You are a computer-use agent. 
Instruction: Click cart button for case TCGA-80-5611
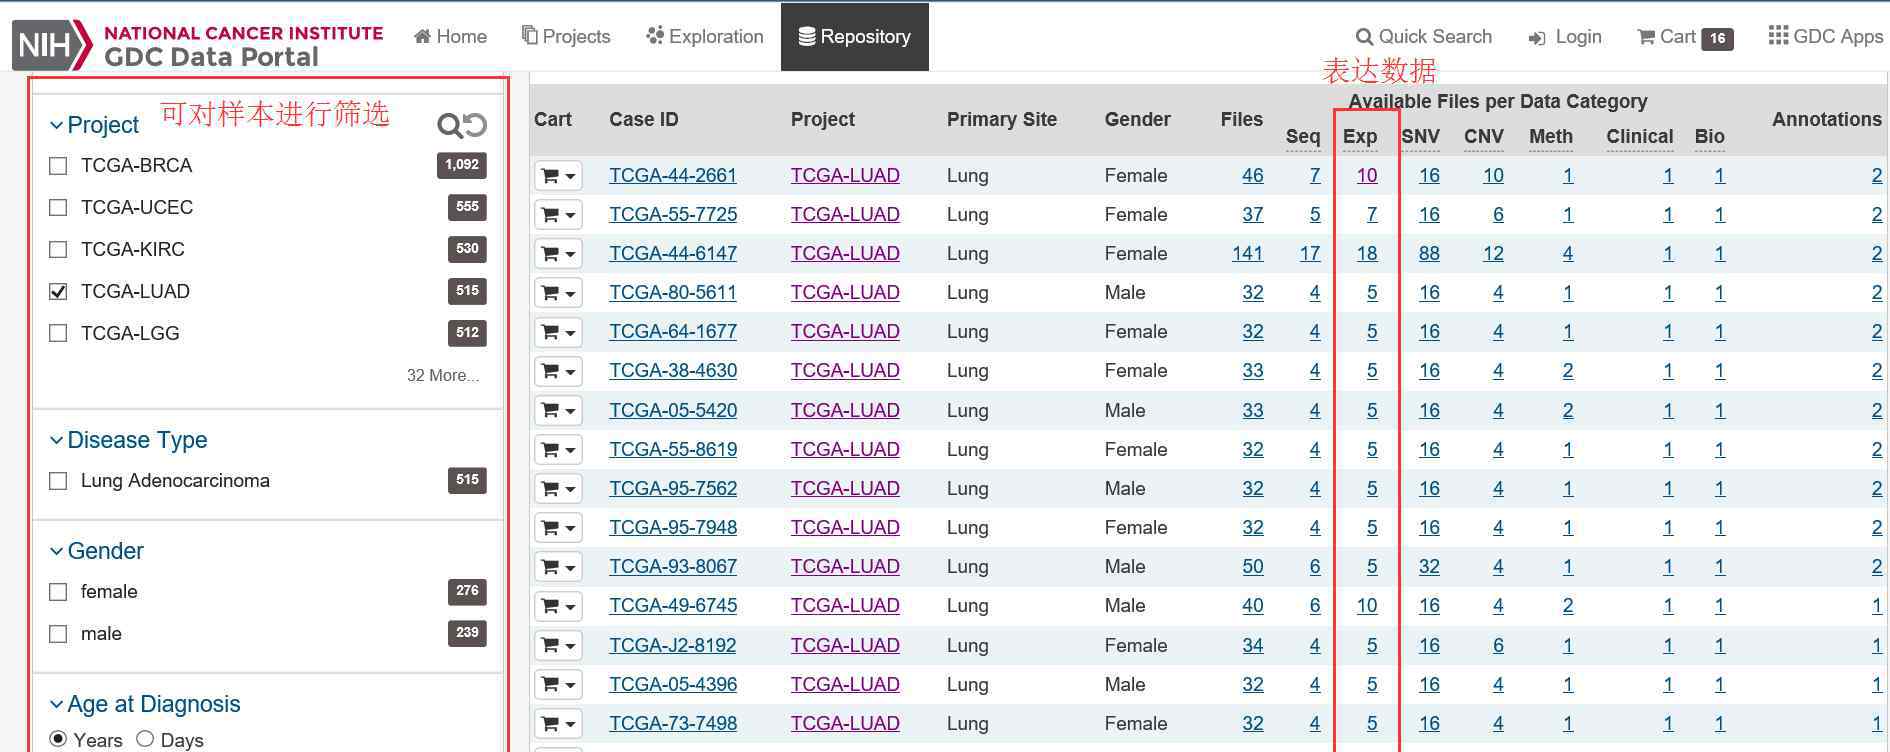tap(558, 293)
